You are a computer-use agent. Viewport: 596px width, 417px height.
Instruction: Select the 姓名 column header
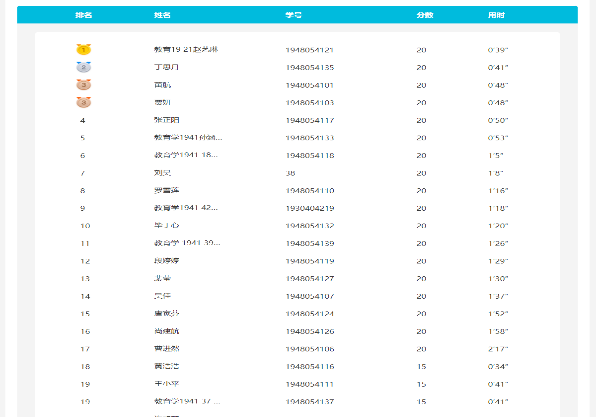[162, 15]
